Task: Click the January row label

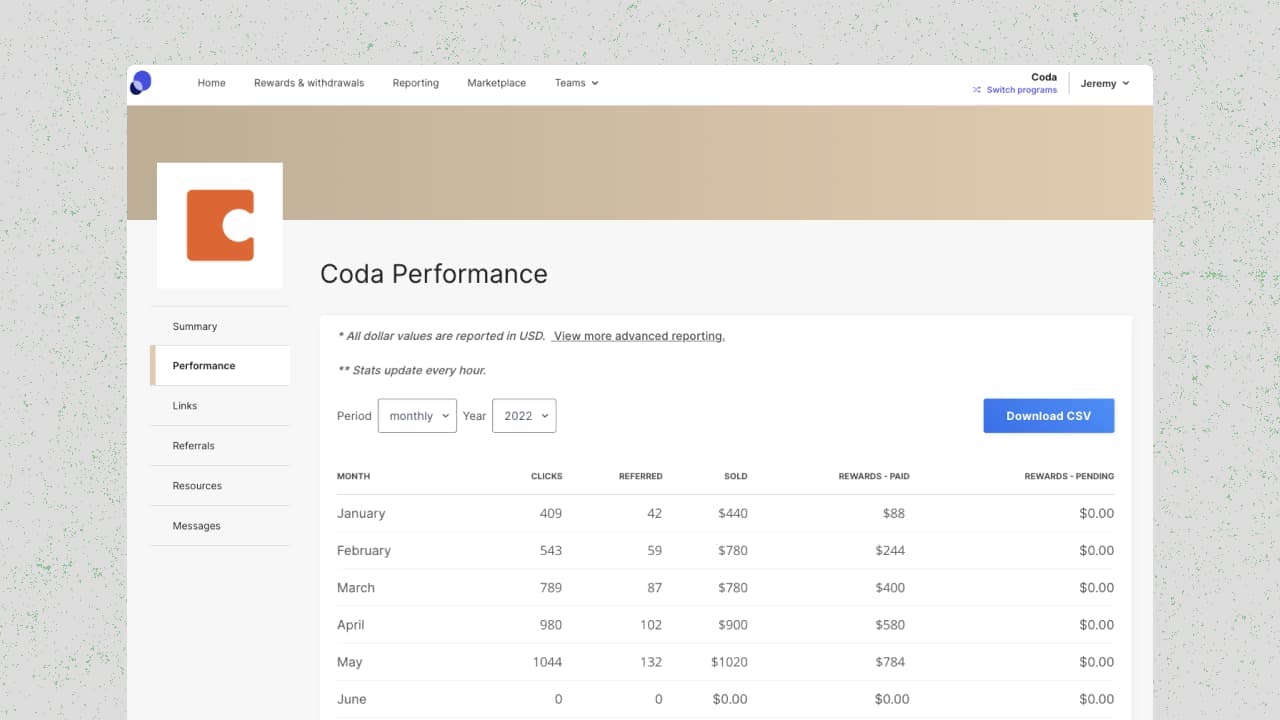Action: coord(361,513)
